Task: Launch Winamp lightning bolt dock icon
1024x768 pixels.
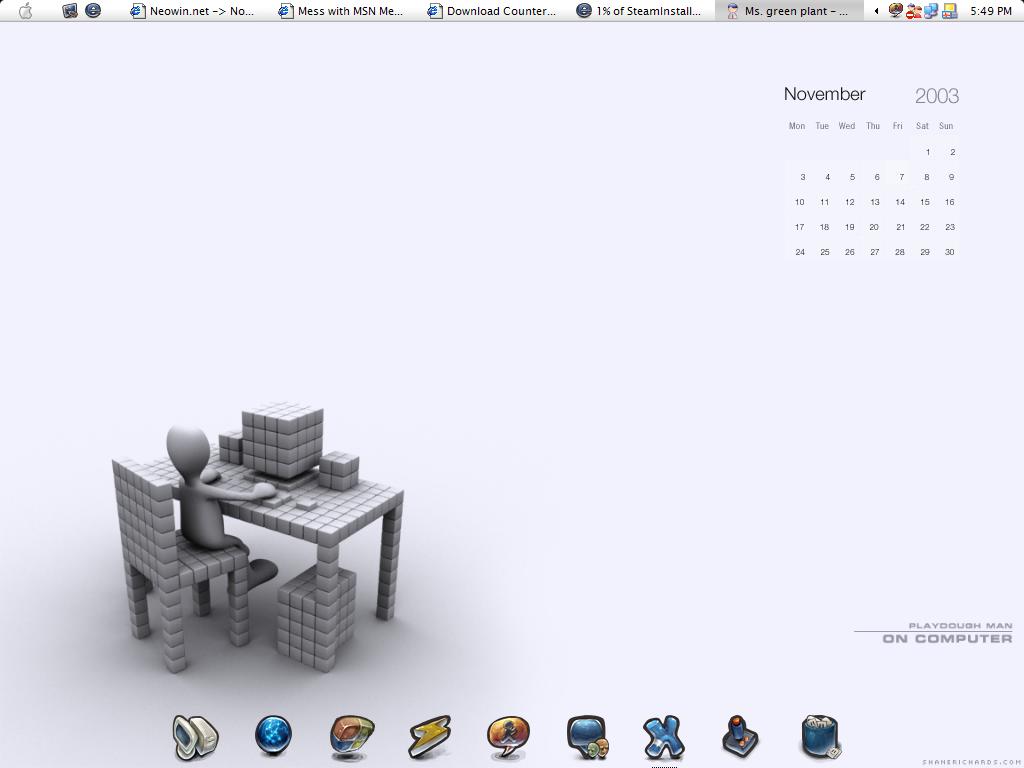Action: (x=430, y=738)
